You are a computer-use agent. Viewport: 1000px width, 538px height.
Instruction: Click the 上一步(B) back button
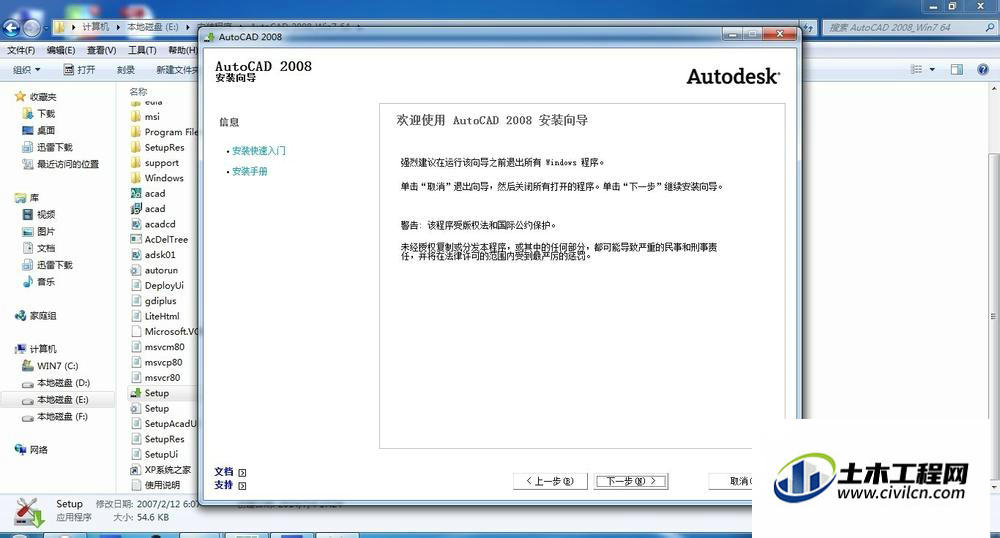(549, 481)
